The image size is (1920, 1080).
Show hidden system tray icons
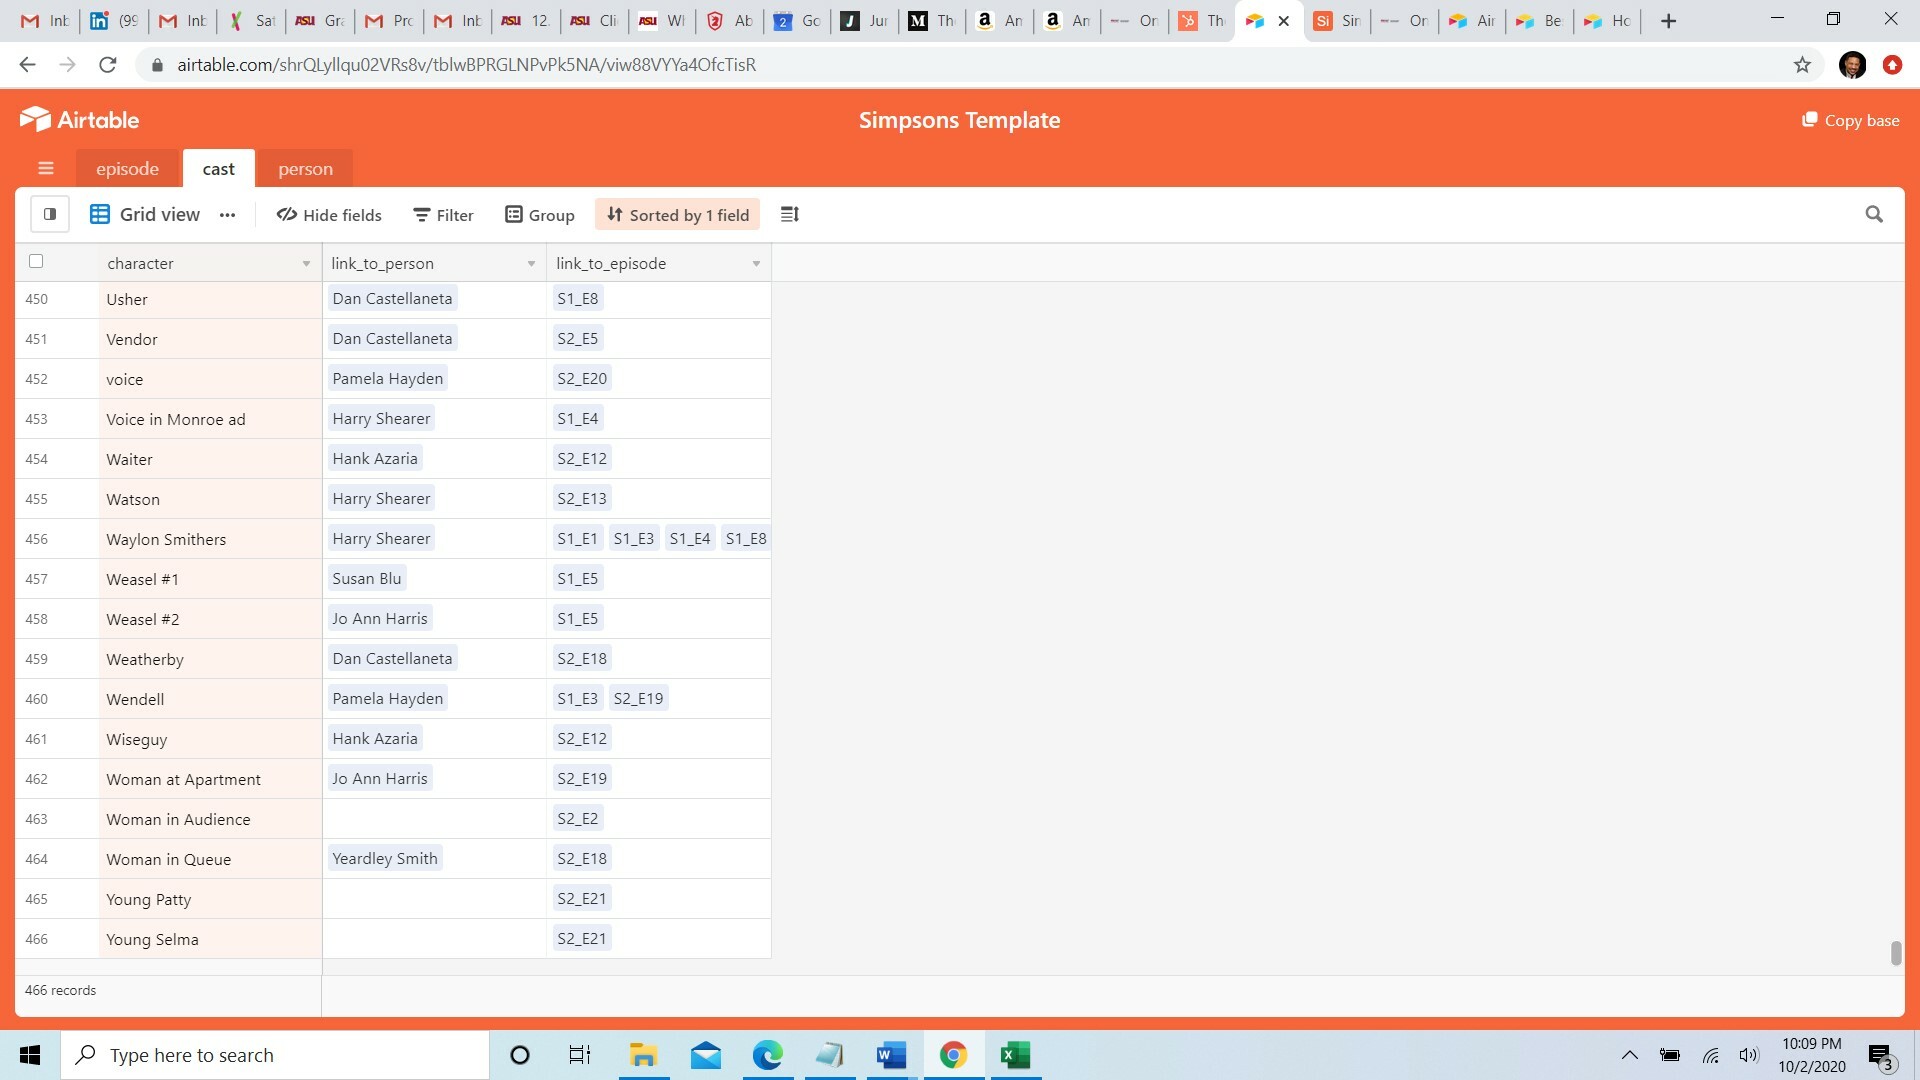pos(1629,1055)
